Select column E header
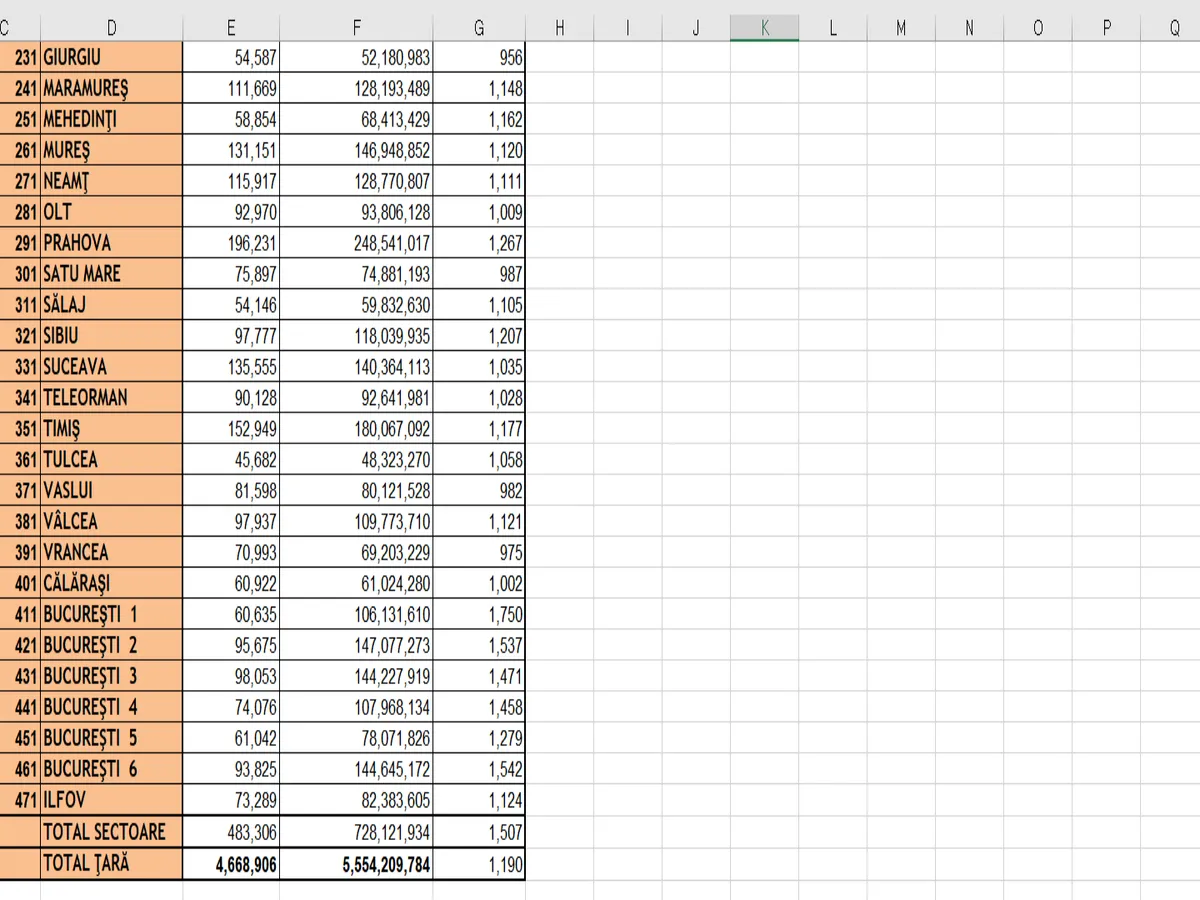 [x=231, y=29]
